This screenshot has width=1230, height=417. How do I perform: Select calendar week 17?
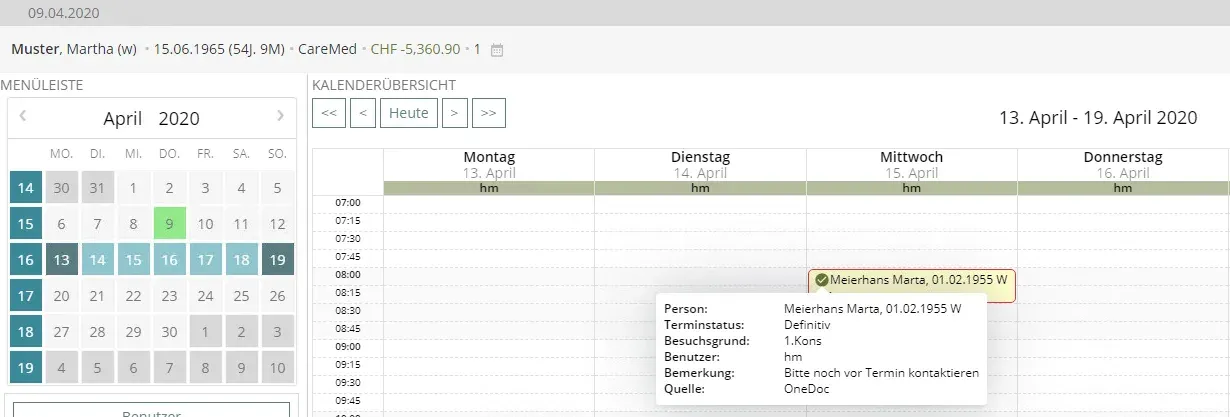25,296
